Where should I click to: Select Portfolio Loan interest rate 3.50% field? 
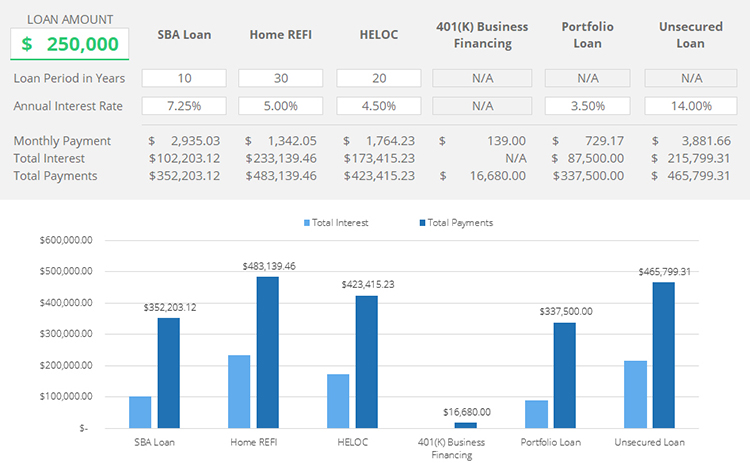[x=587, y=105]
